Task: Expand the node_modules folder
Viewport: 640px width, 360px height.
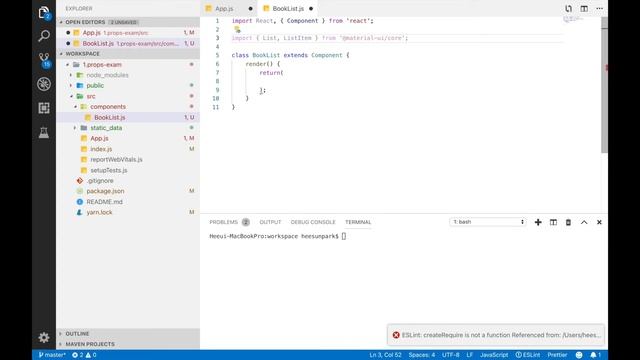Action: click(128, 75)
